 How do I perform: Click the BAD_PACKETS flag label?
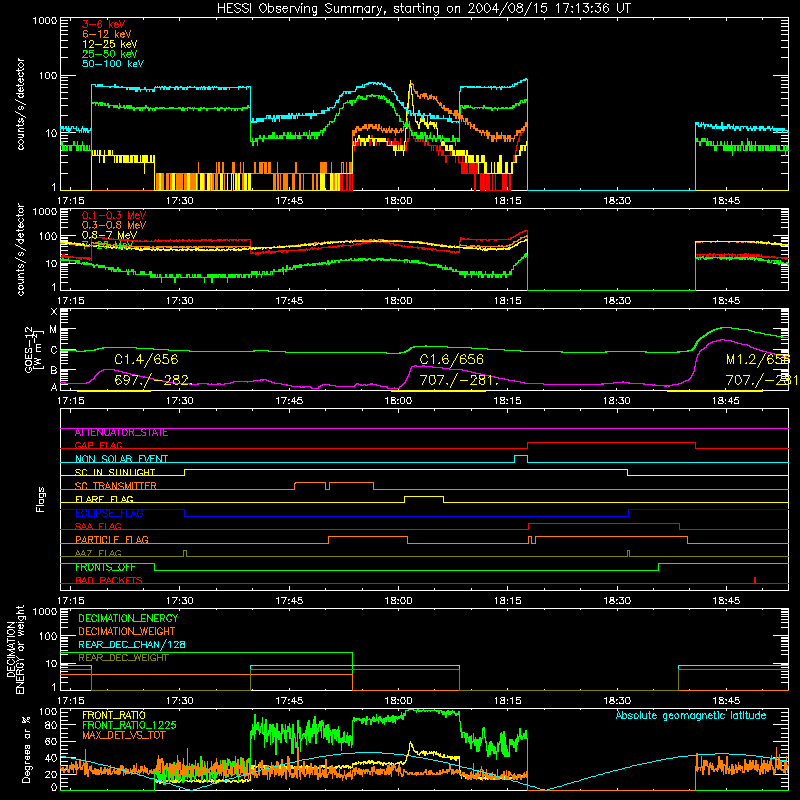point(109,581)
